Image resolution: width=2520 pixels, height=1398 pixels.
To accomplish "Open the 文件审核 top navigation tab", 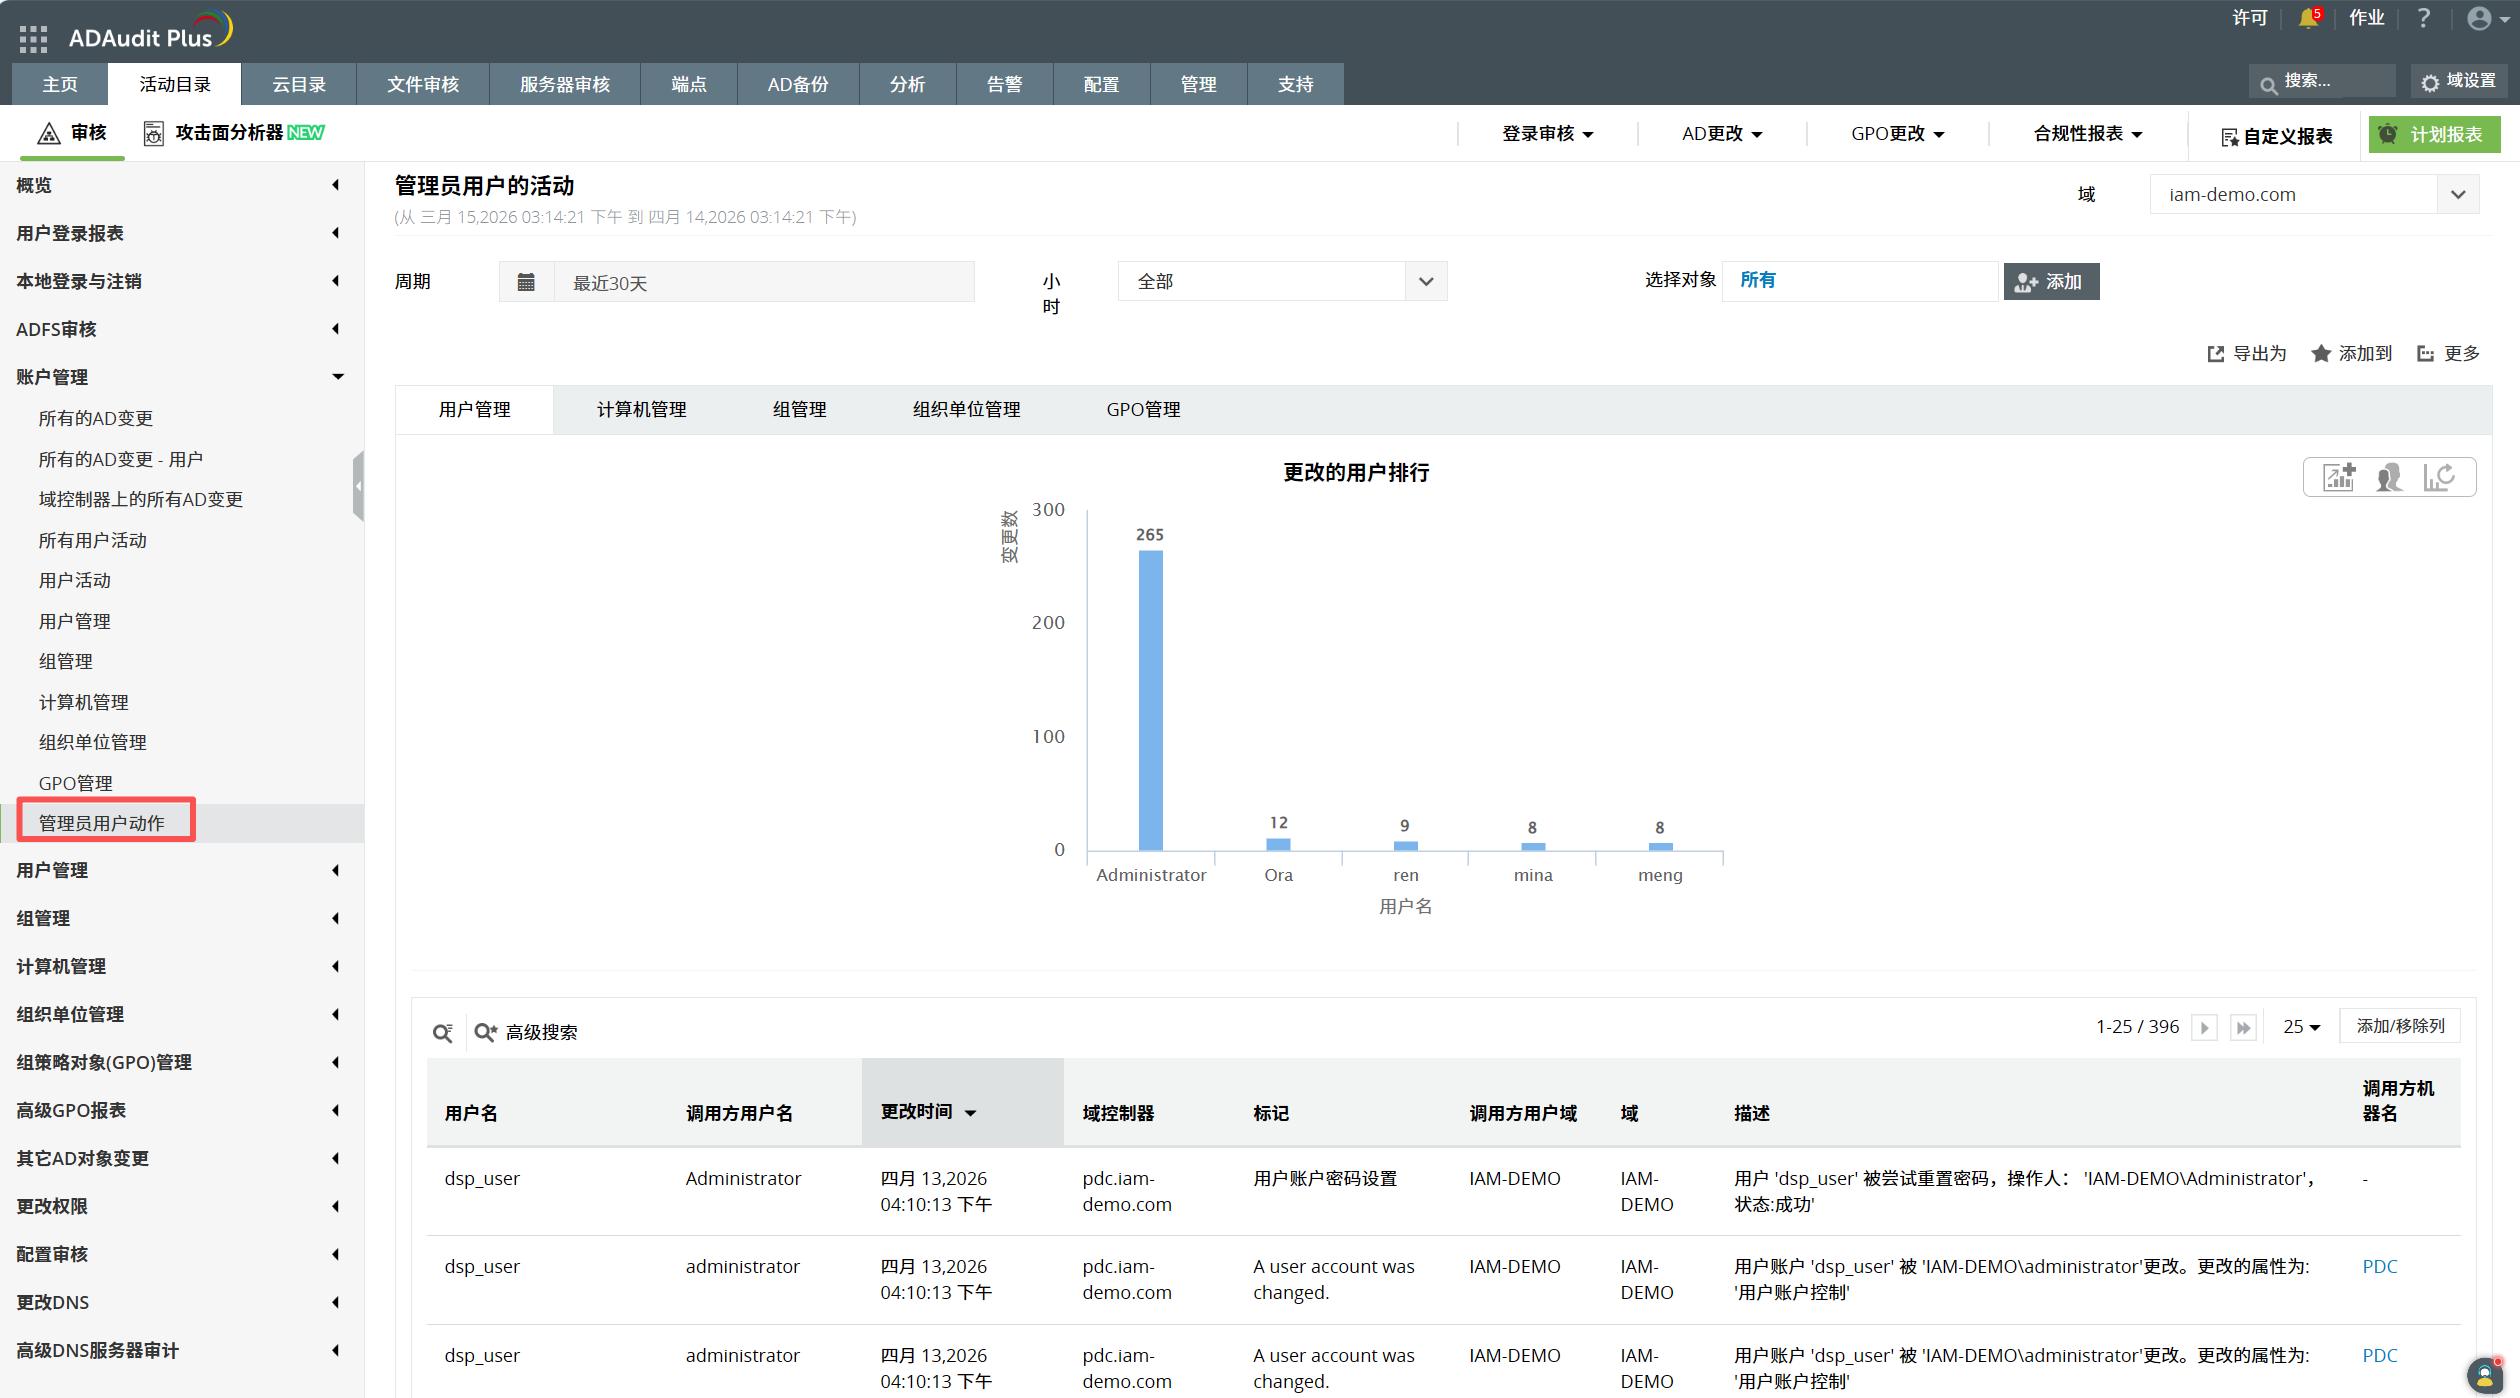I will pos(422,84).
